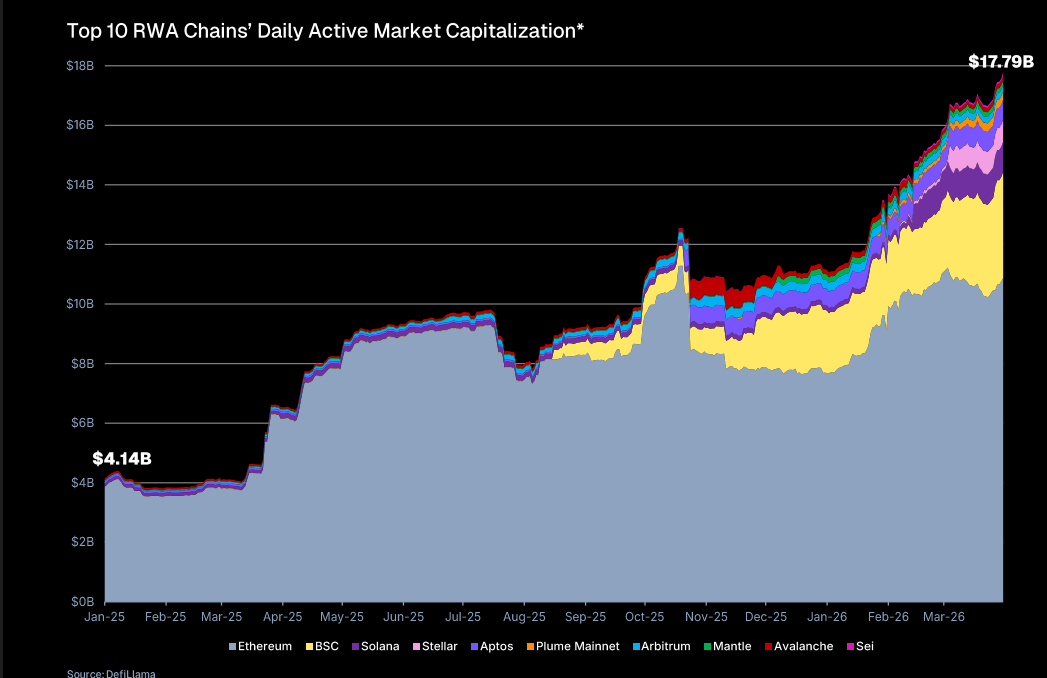Select the Arbitrum legend label
The width and height of the screenshot is (1047, 678).
coord(666,647)
